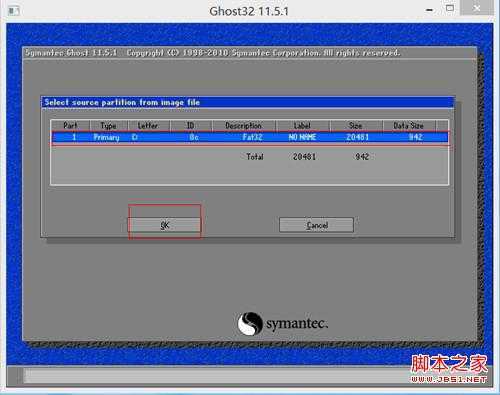Maximize the Ghost32 11.5.1 window
Screen dimensions: 500x395
pos(450,8)
